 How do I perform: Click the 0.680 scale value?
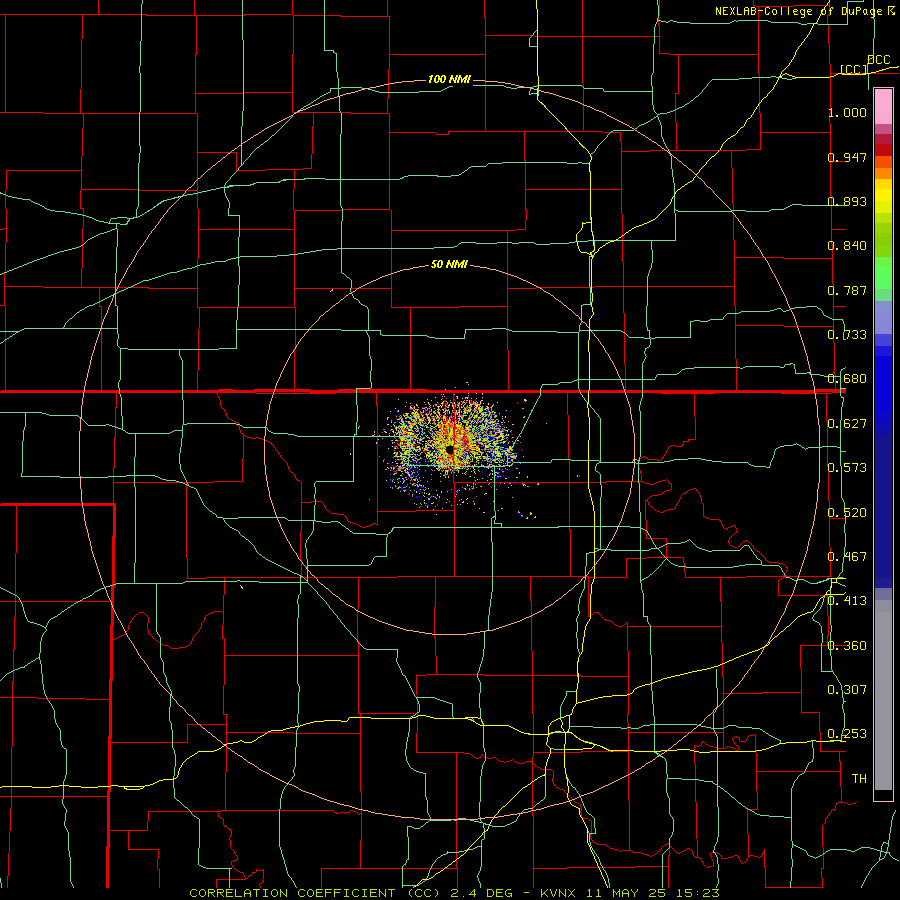click(847, 379)
